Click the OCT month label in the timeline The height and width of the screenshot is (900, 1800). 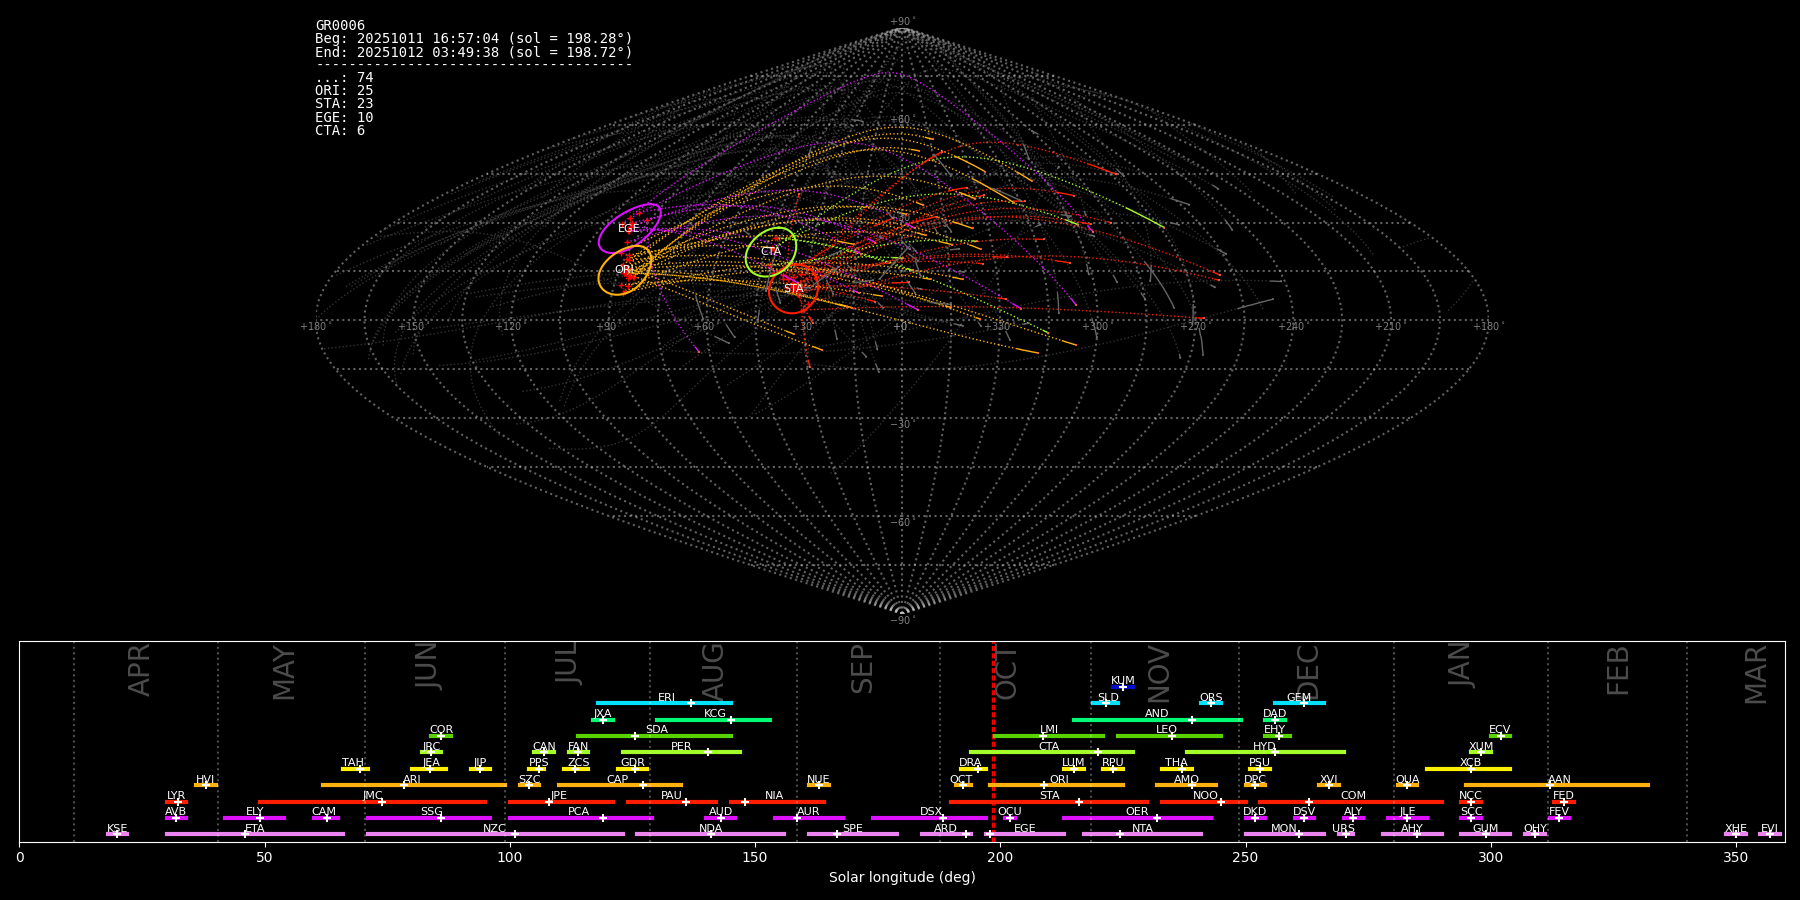click(1007, 672)
